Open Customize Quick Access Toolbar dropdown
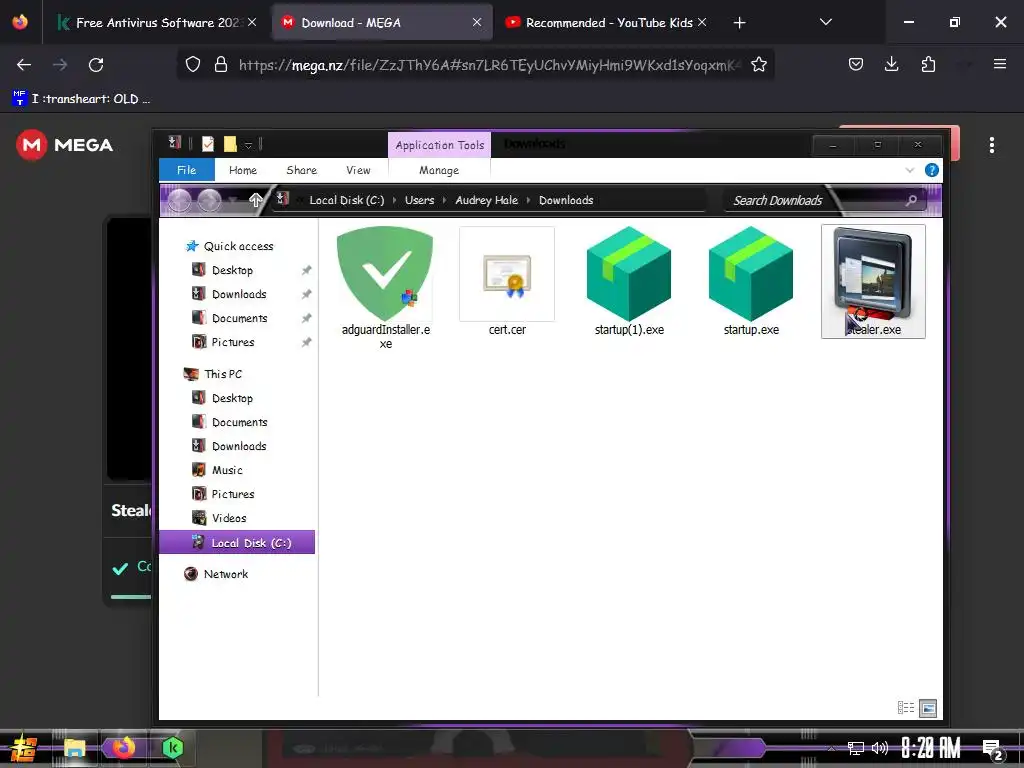Viewport: 1024px width, 768px height. (x=248, y=144)
